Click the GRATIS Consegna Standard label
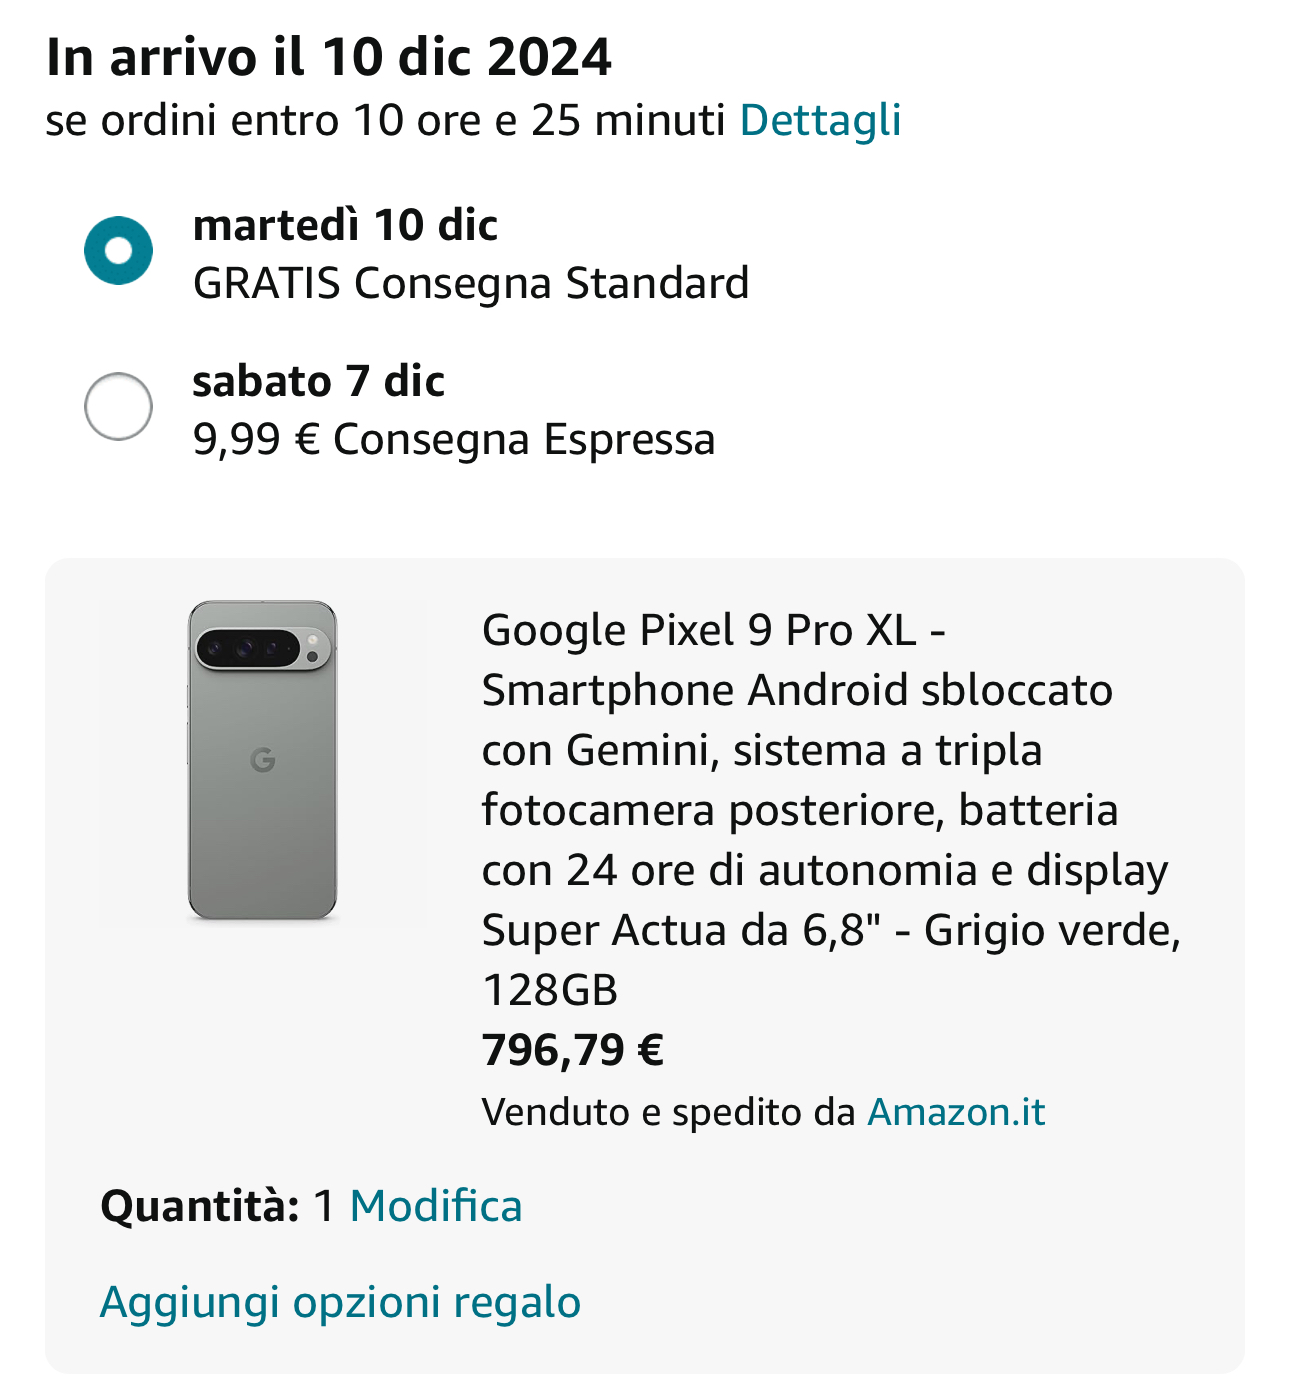 (471, 283)
